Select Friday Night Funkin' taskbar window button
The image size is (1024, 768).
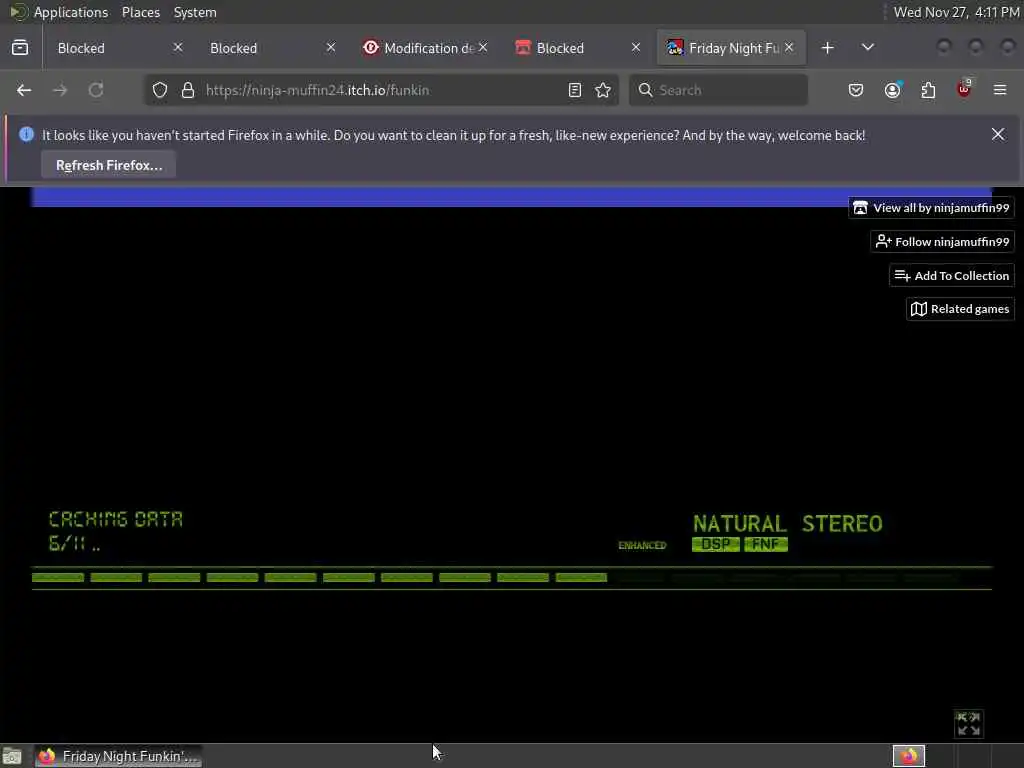[x=118, y=756]
